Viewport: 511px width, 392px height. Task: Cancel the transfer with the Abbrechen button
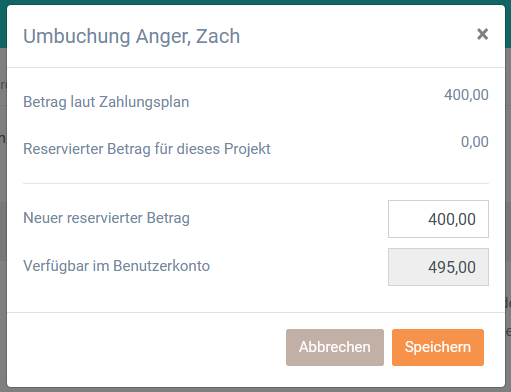335,347
